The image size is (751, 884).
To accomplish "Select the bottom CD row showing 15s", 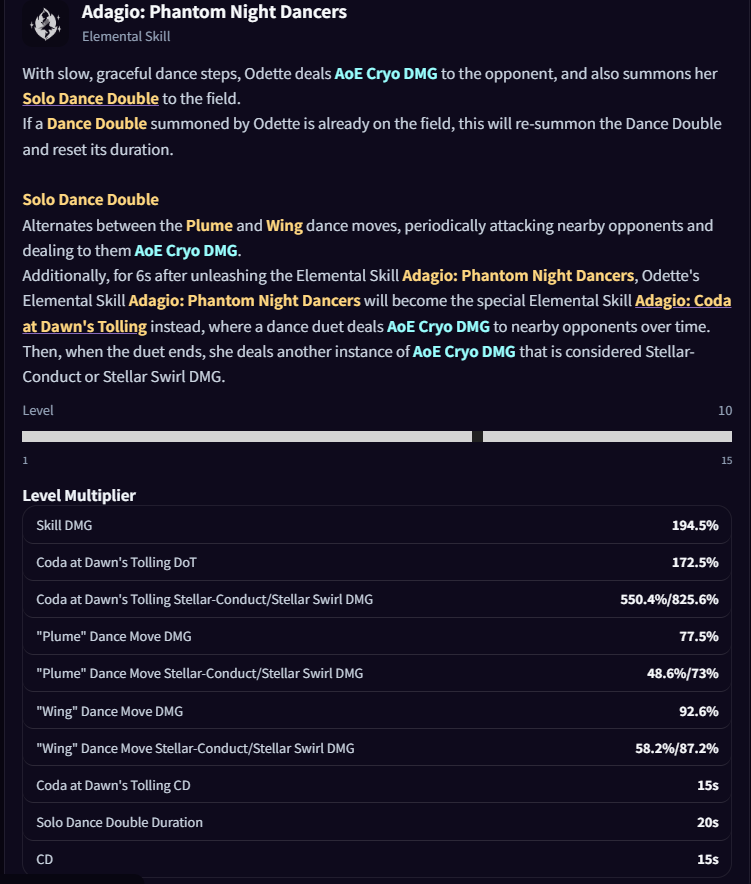I will (x=377, y=859).
